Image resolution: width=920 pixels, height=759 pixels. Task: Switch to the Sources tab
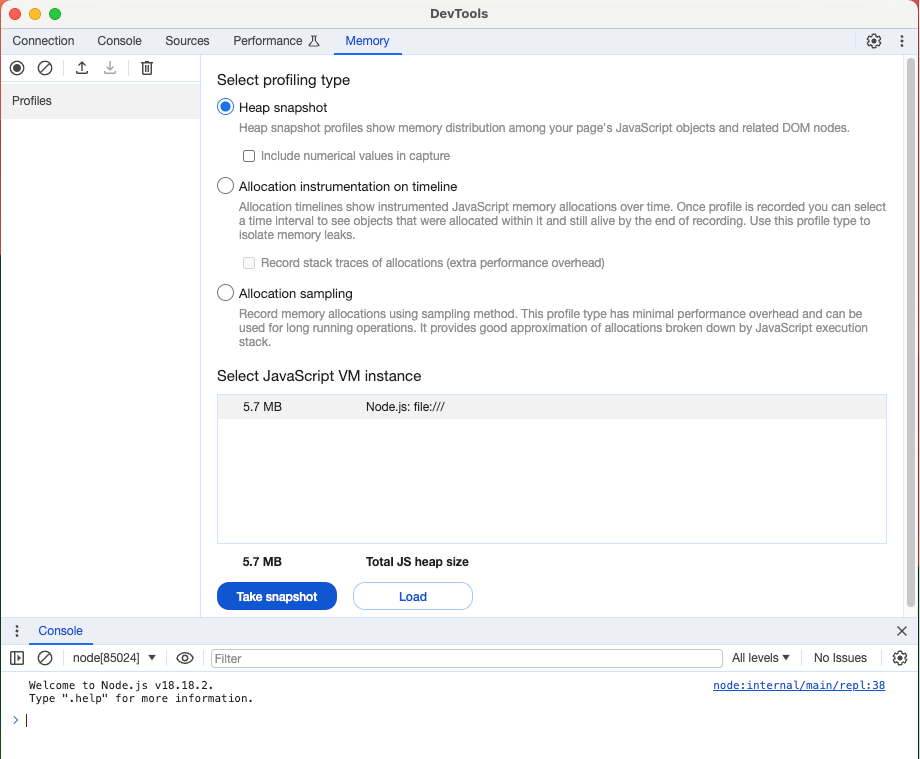click(187, 41)
